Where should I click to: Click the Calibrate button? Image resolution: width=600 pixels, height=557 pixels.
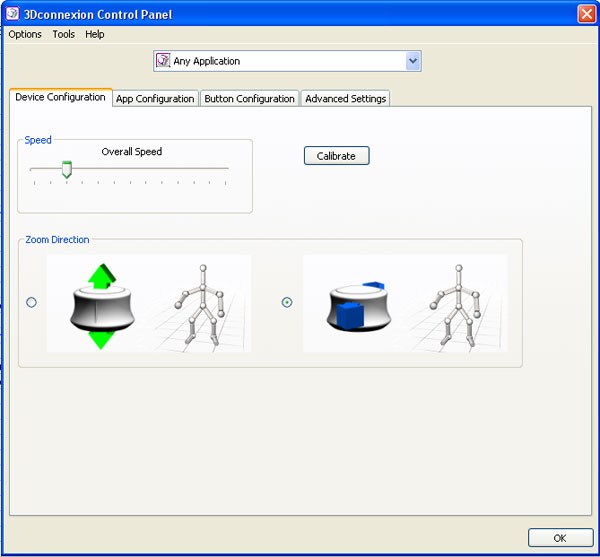(x=336, y=156)
